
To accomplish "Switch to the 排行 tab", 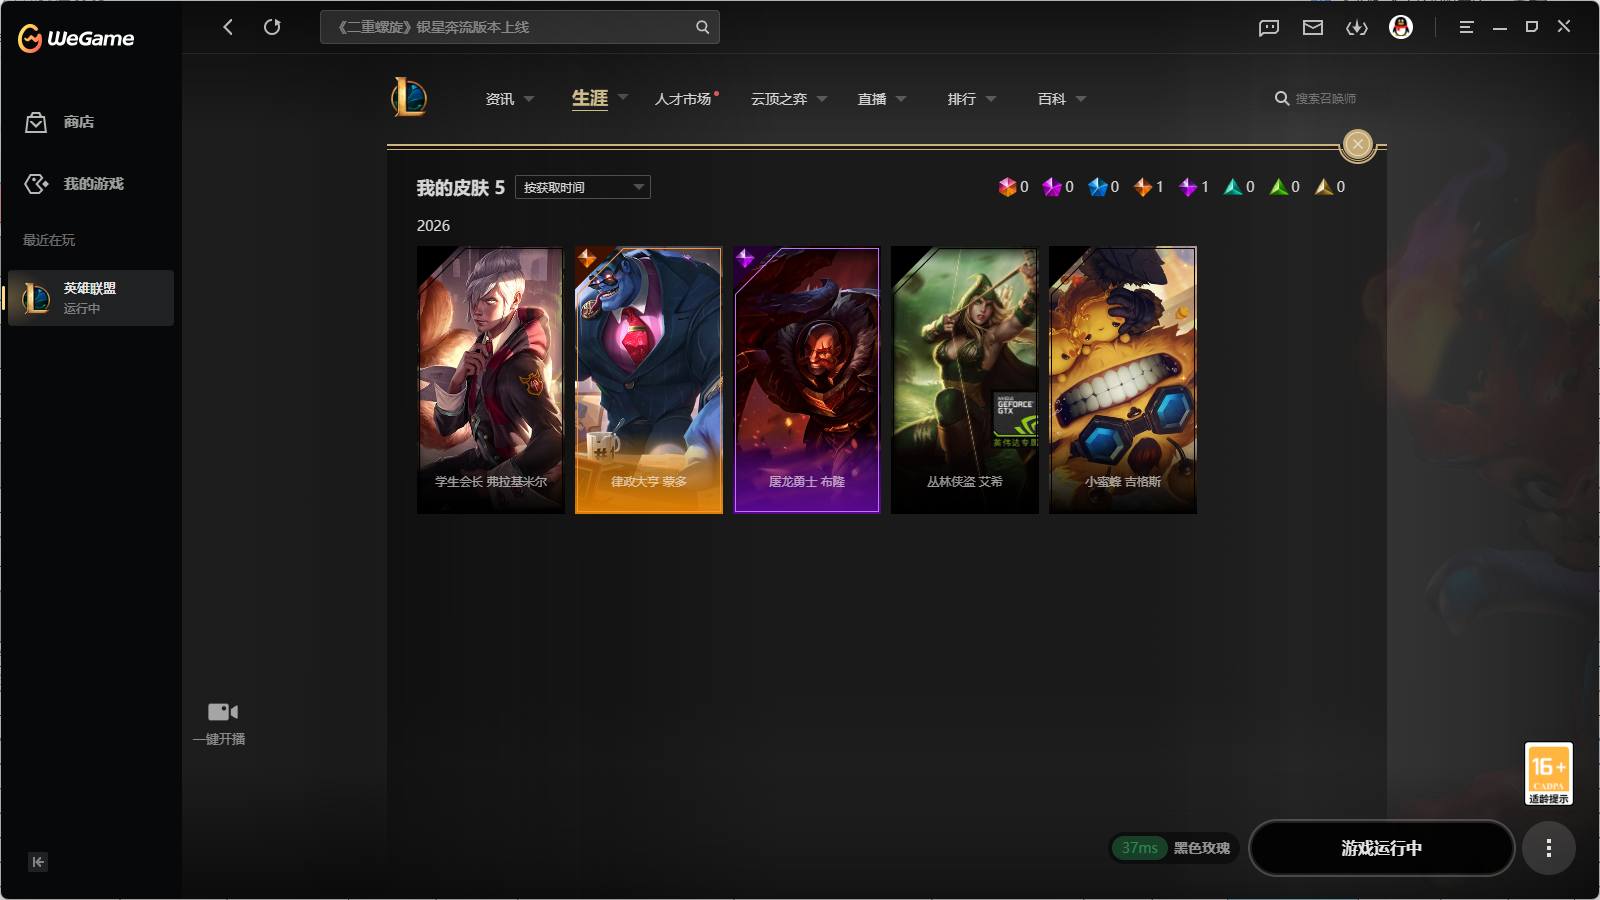I will tap(962, 99).
